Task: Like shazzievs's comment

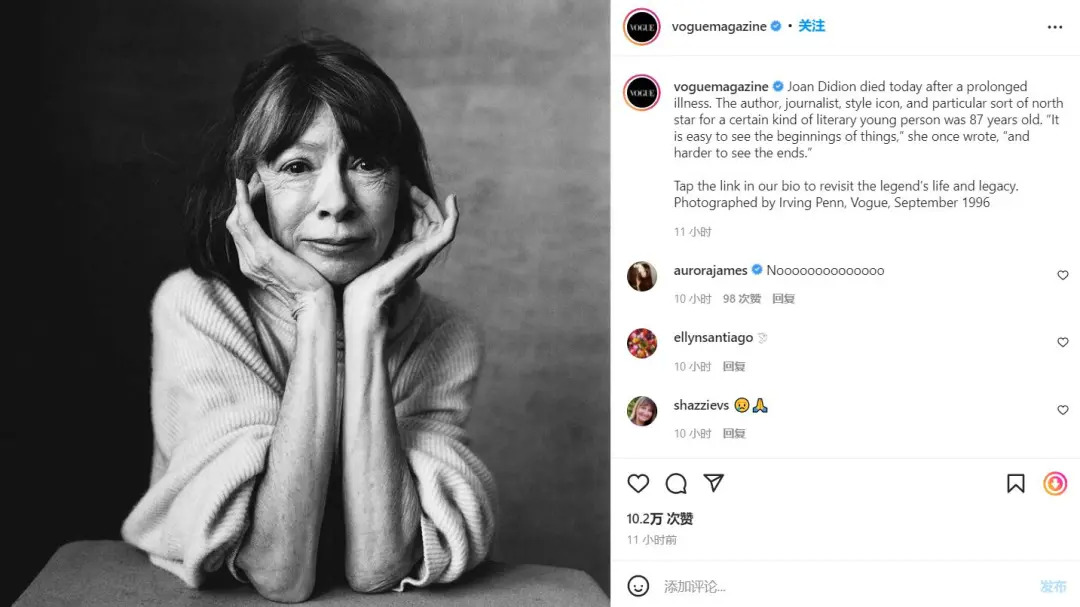Action: 1063,410
